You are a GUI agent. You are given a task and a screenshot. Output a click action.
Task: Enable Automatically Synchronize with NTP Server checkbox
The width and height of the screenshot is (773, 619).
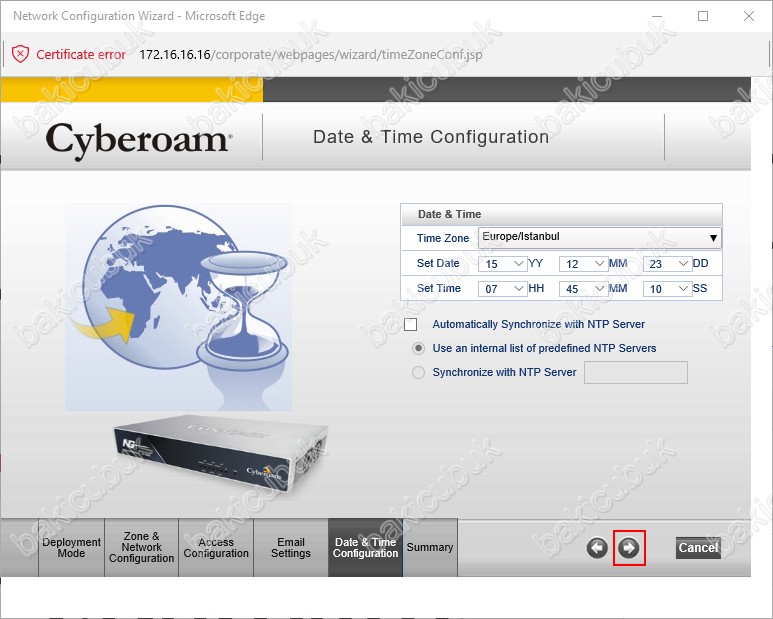410,324
